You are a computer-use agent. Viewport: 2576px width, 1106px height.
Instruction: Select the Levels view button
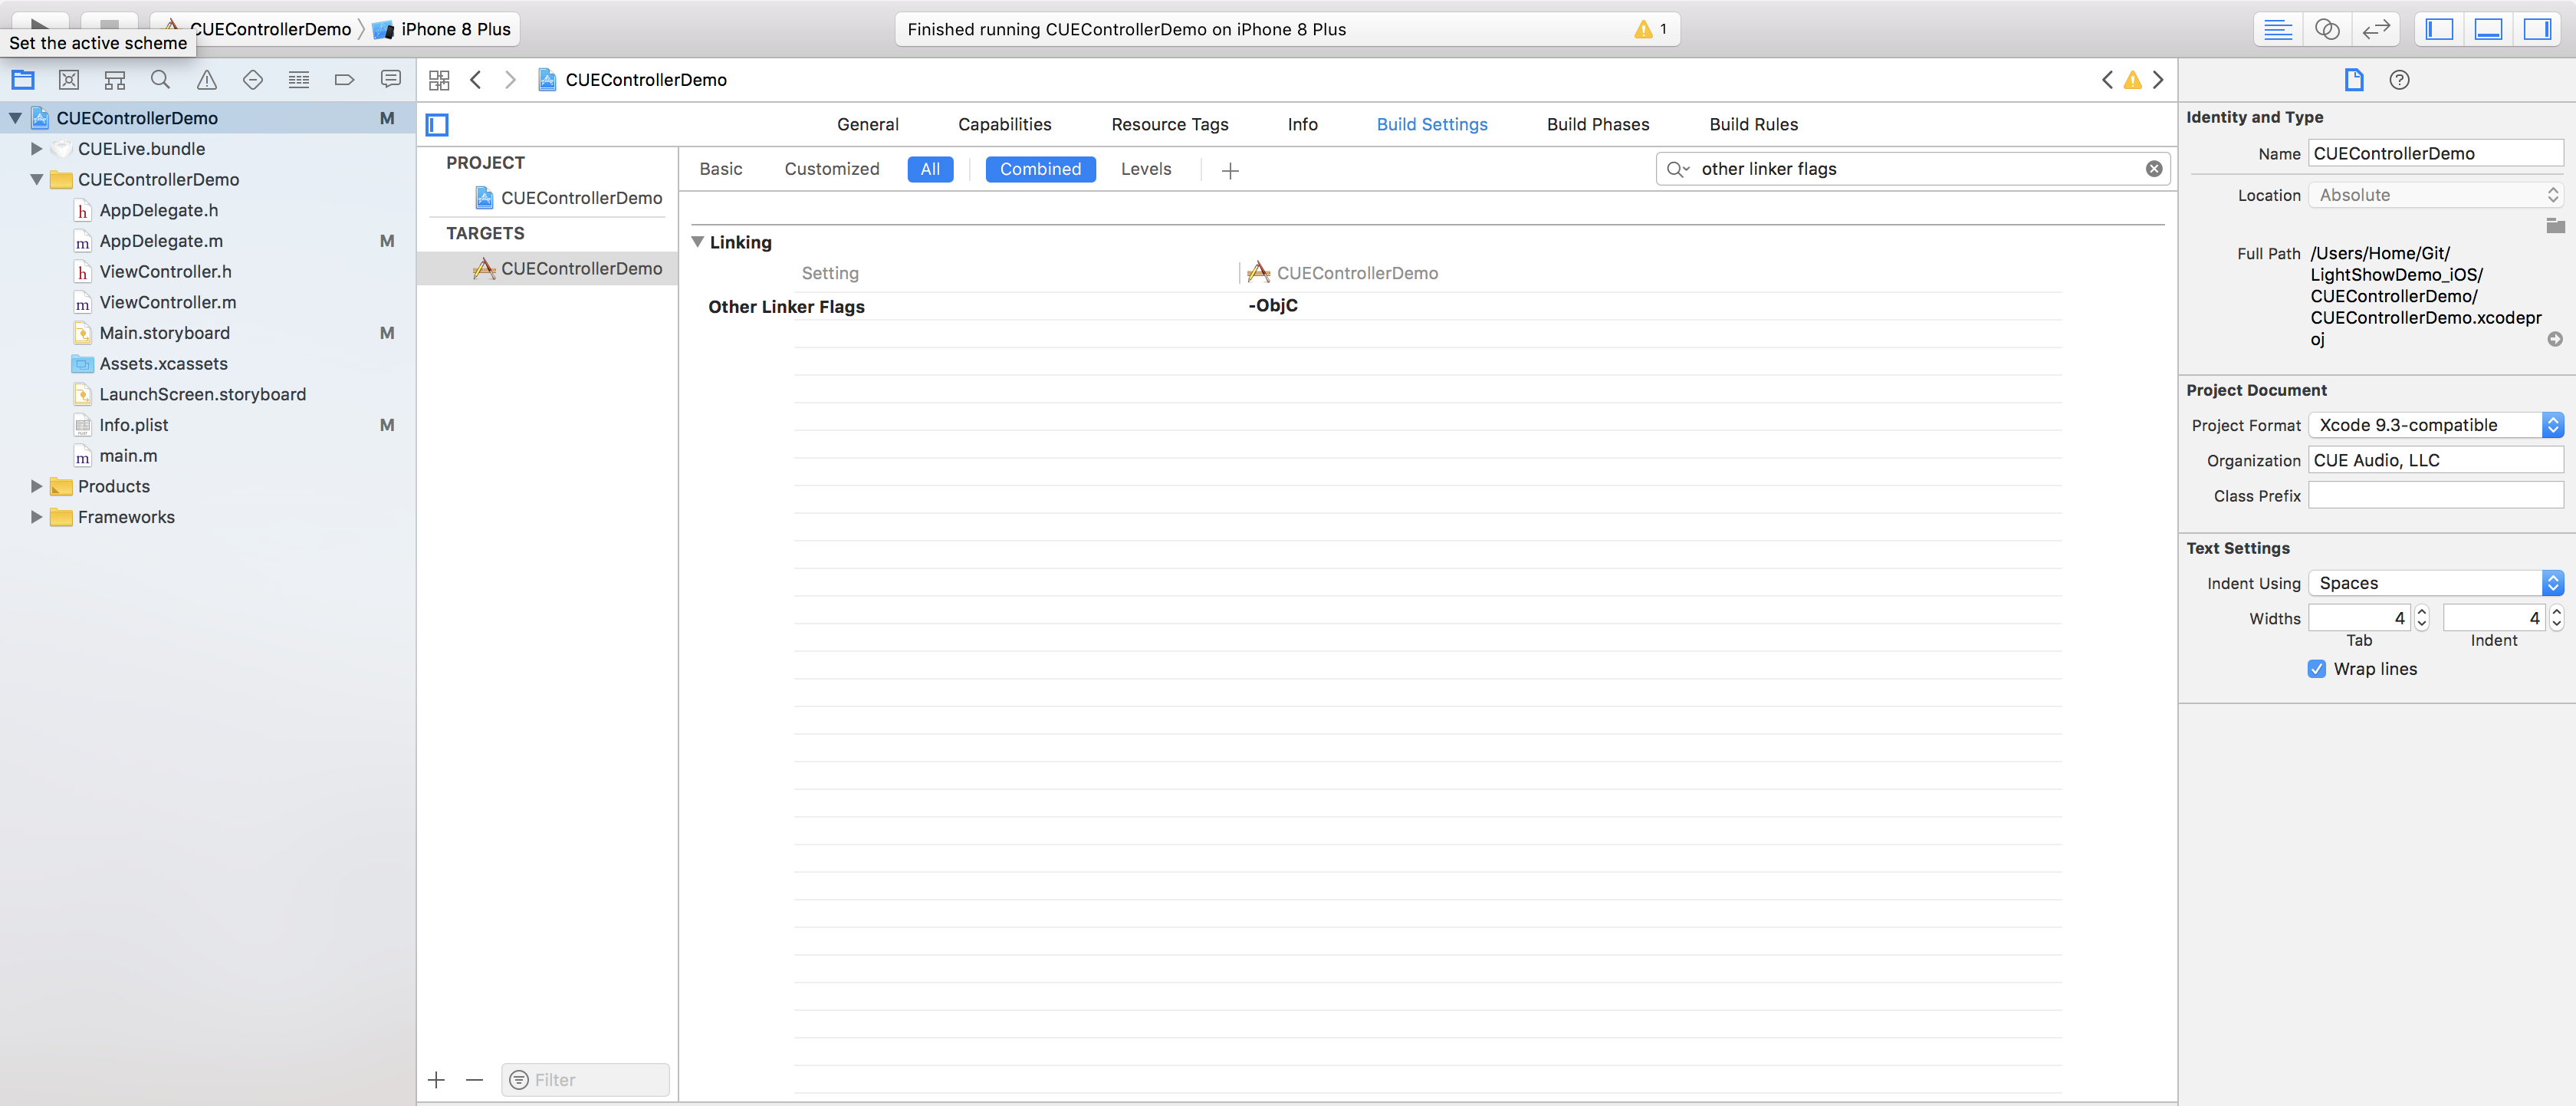point(1145,169)
